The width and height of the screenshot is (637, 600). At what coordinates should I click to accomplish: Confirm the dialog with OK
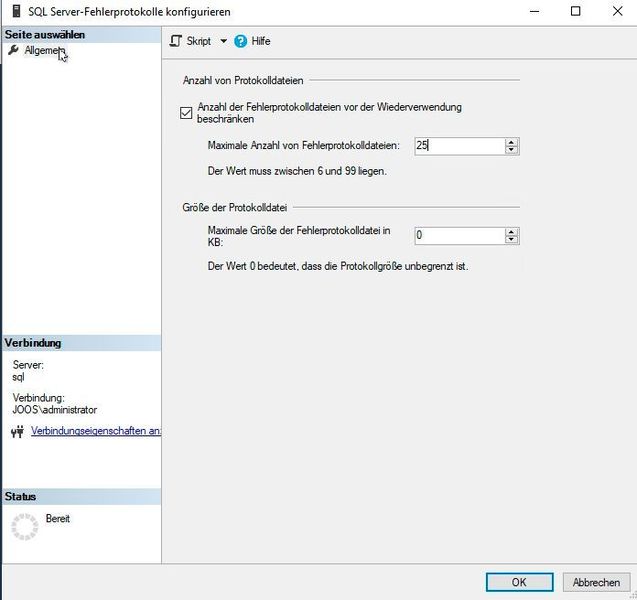point(520,582)
